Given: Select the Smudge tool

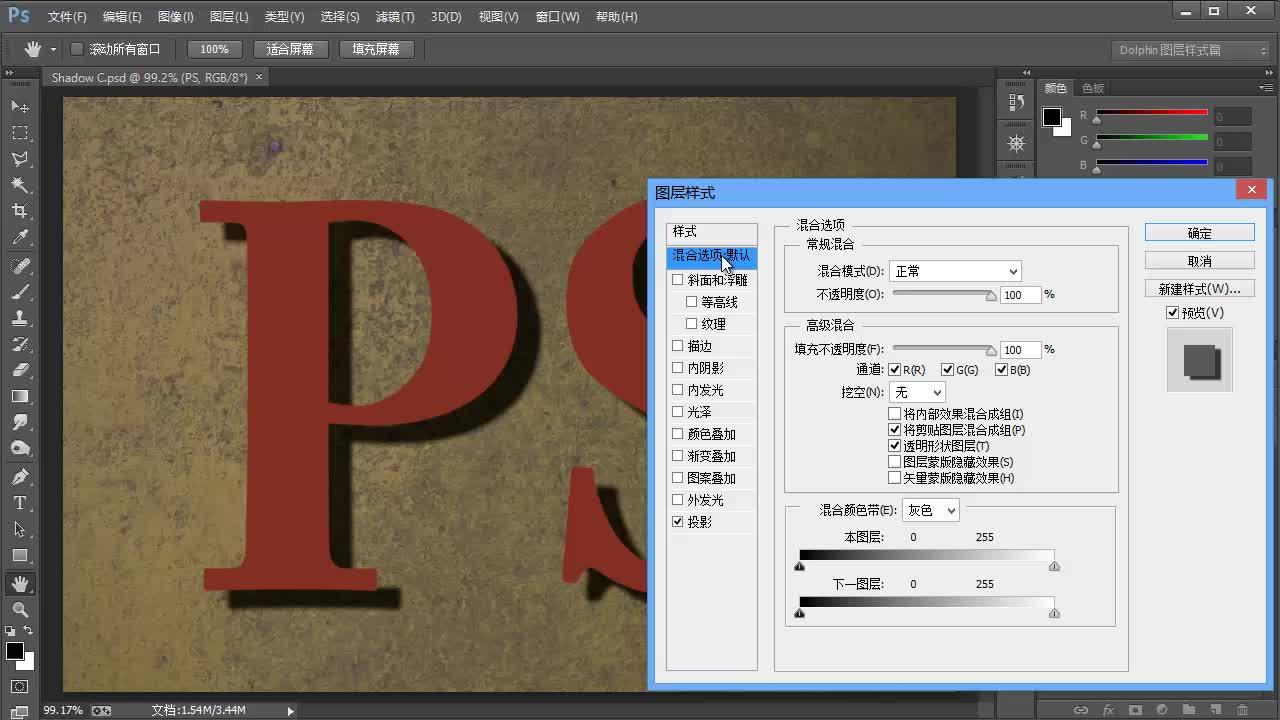Looking at the screenshot, I should point(20,422).
